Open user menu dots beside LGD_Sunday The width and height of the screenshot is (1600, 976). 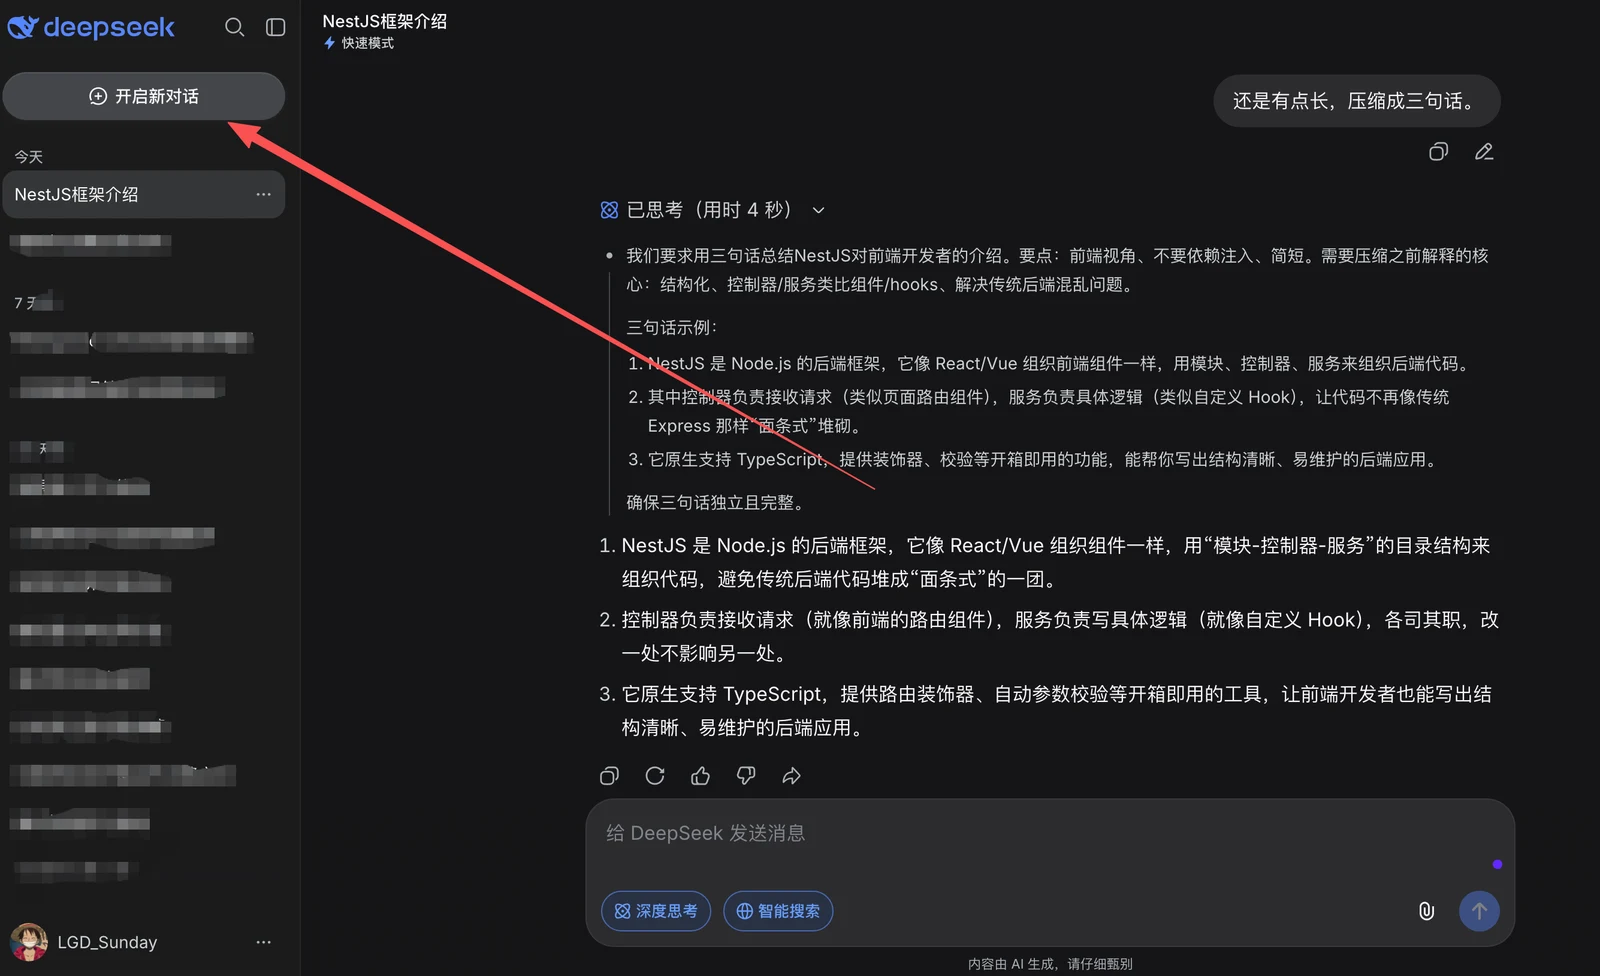click(x=263, y=942)
